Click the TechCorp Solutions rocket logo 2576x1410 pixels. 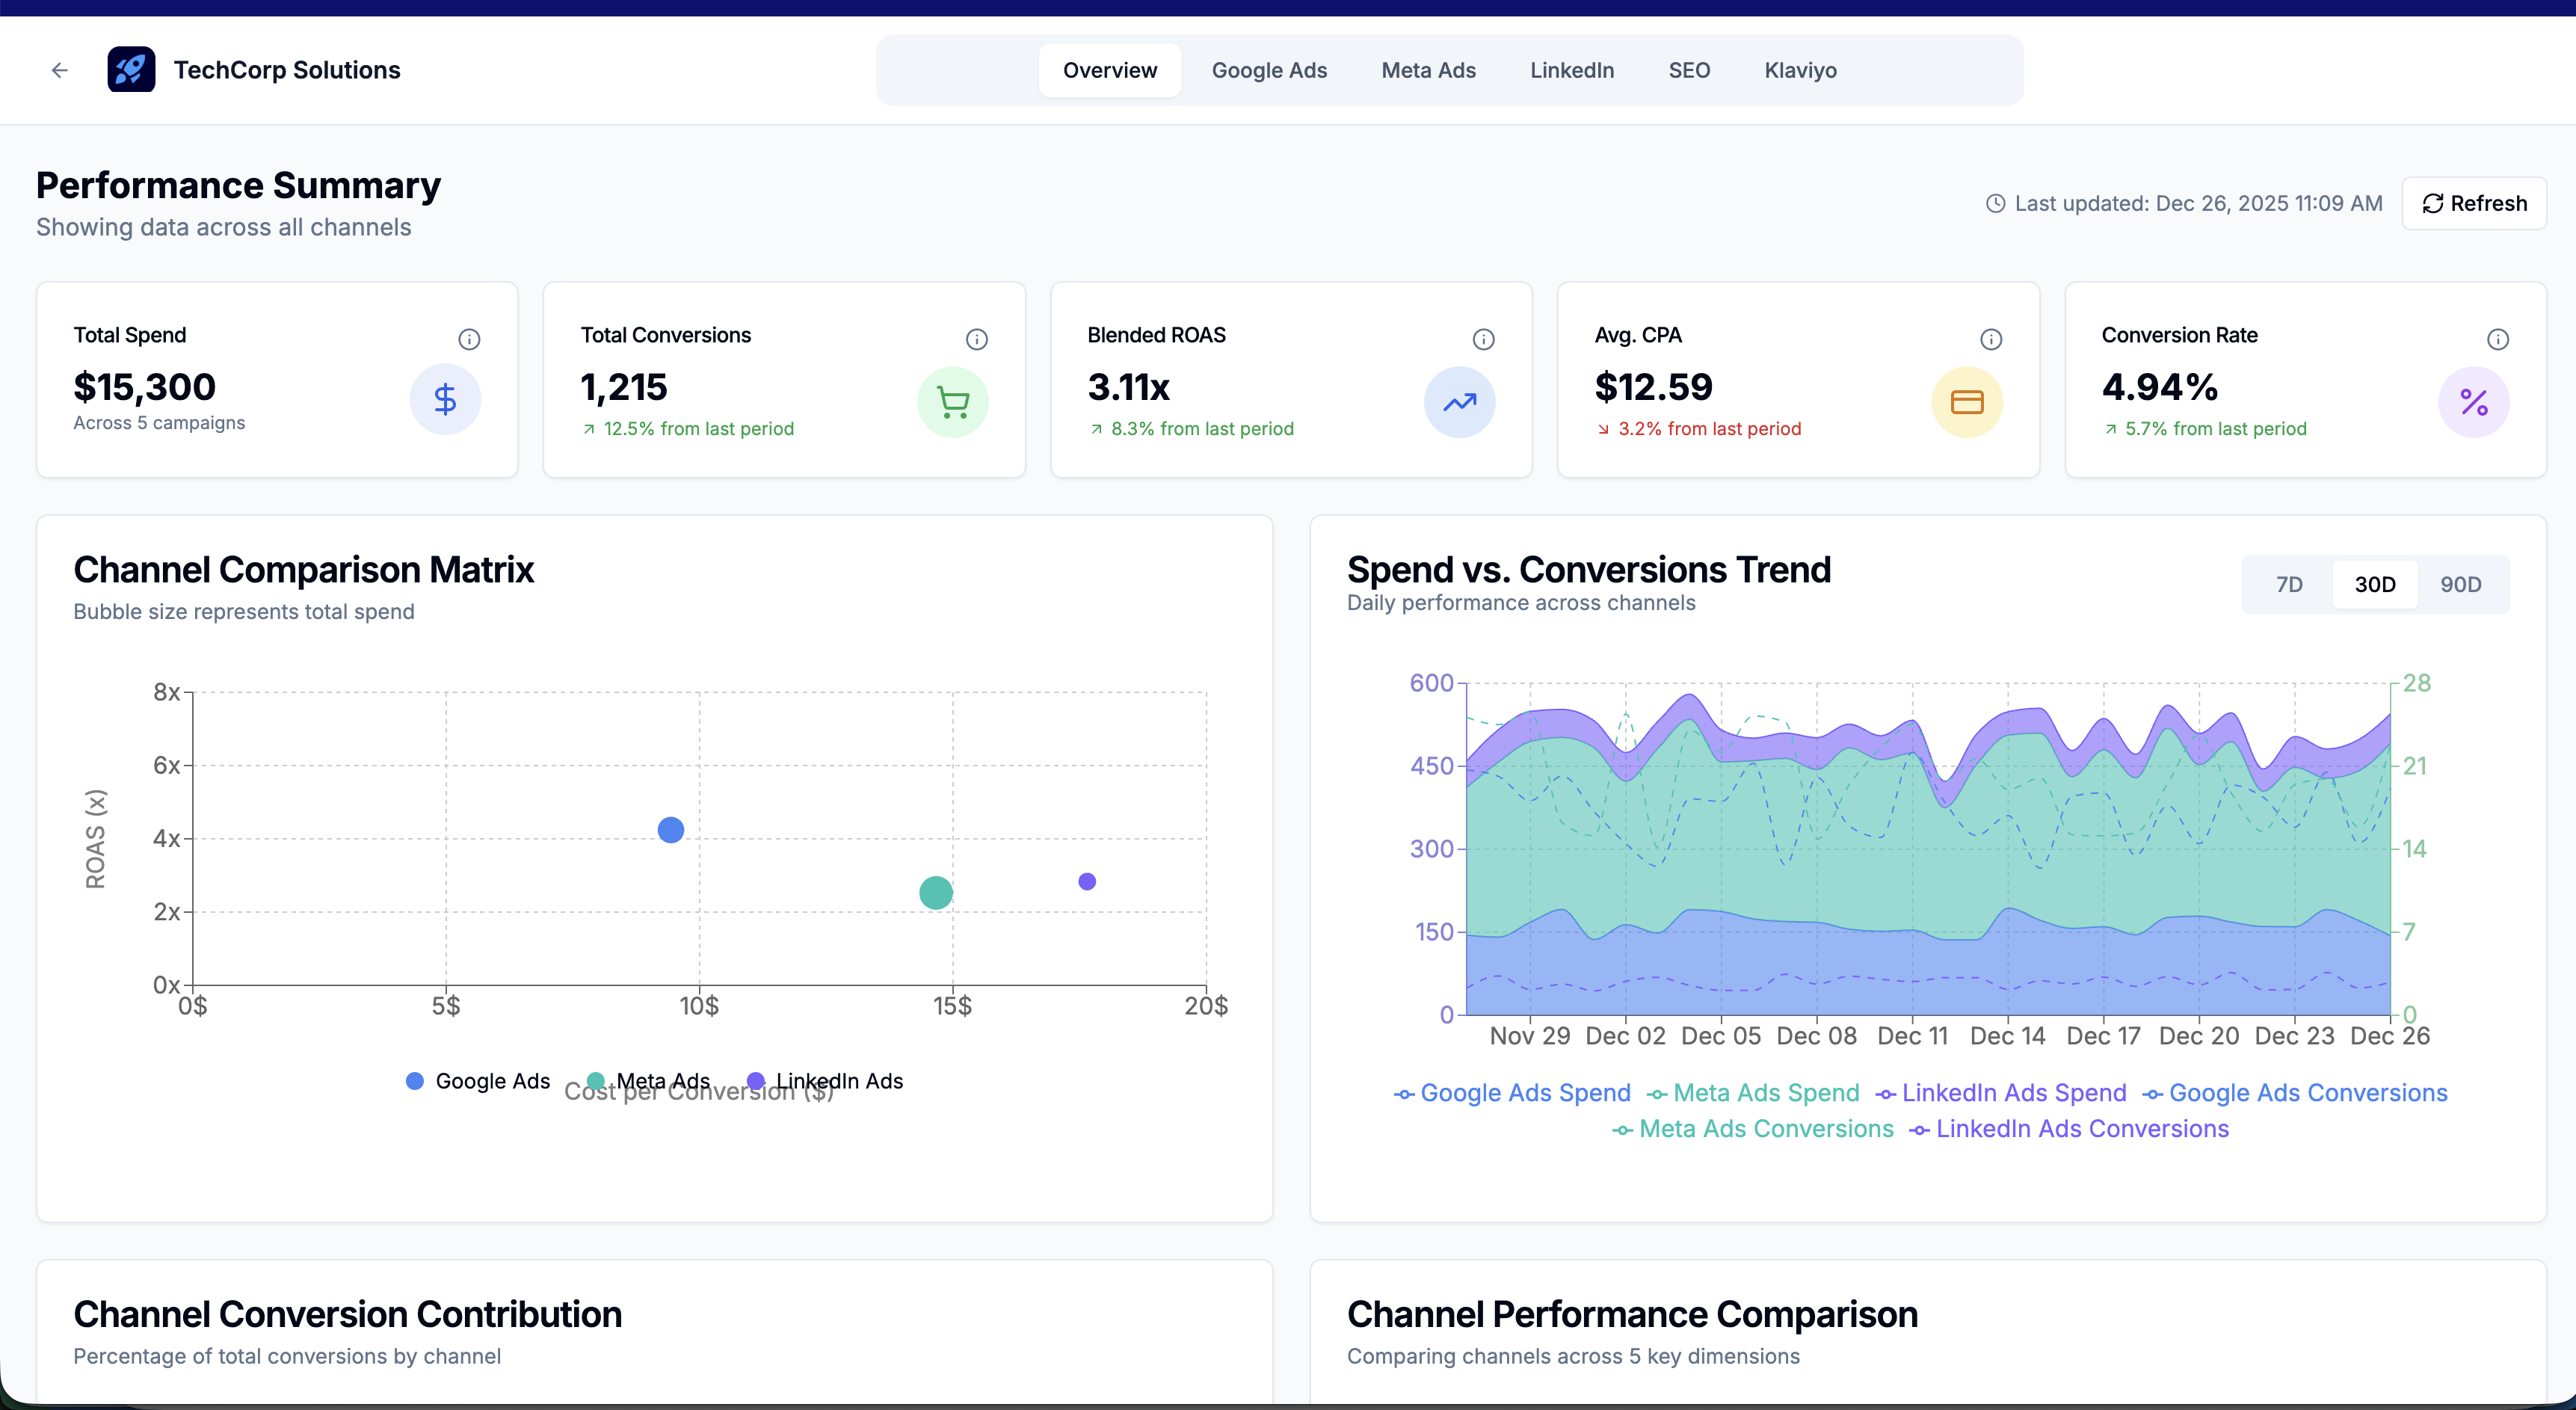(131, 69)
